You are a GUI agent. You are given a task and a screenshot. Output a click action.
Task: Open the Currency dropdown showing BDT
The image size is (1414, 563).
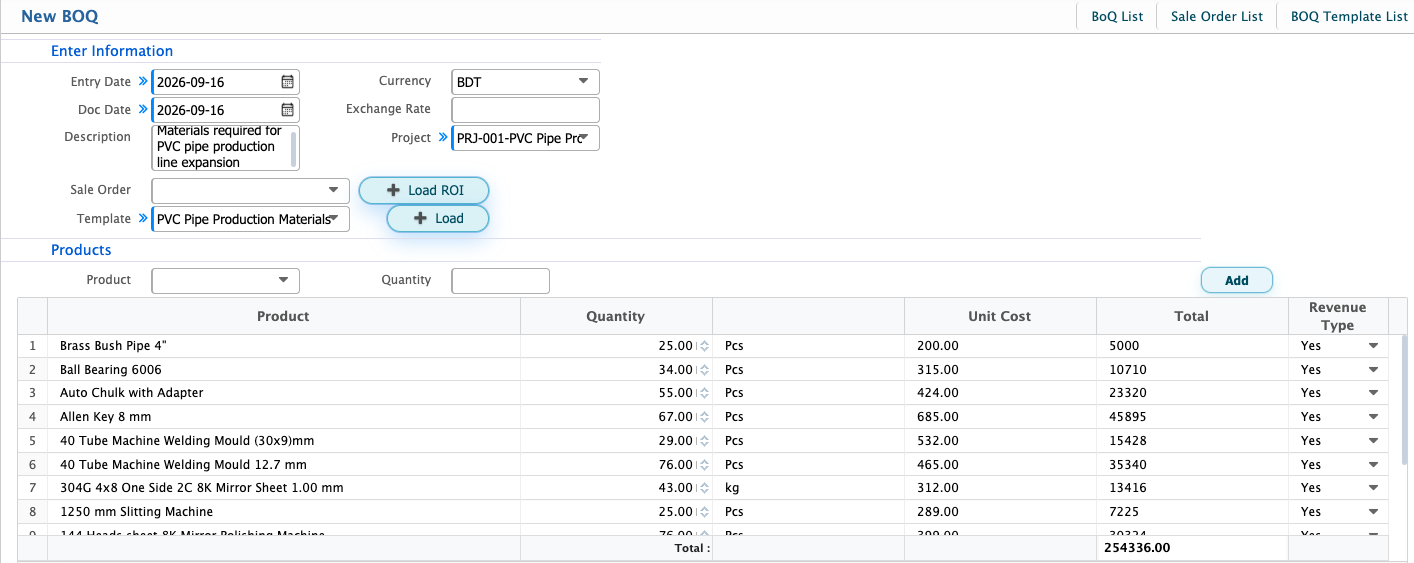525,82
